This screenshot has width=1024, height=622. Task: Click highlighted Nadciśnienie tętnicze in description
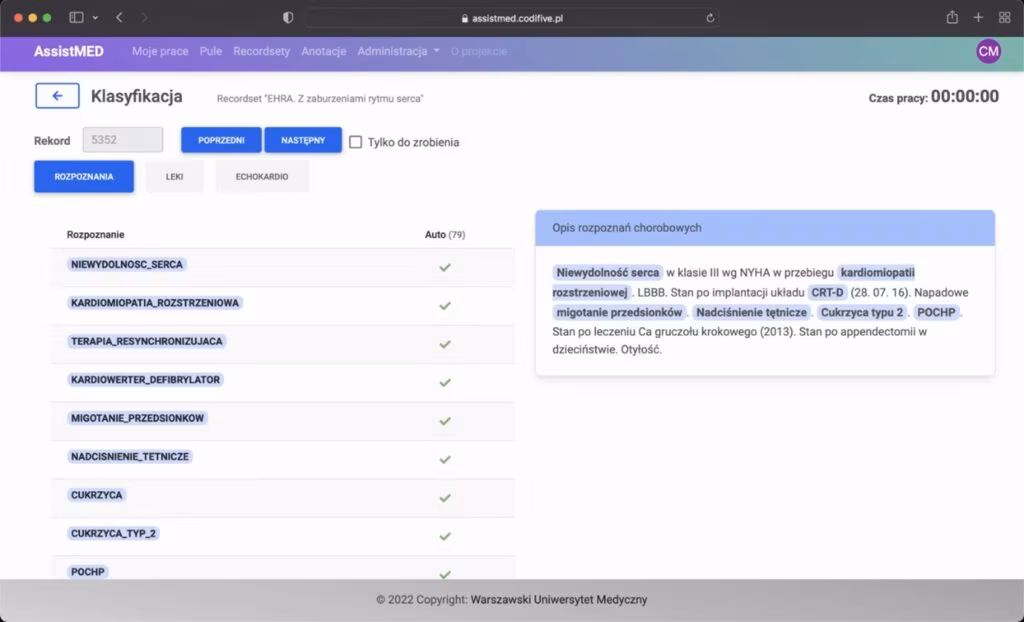(x=751, y=312)
